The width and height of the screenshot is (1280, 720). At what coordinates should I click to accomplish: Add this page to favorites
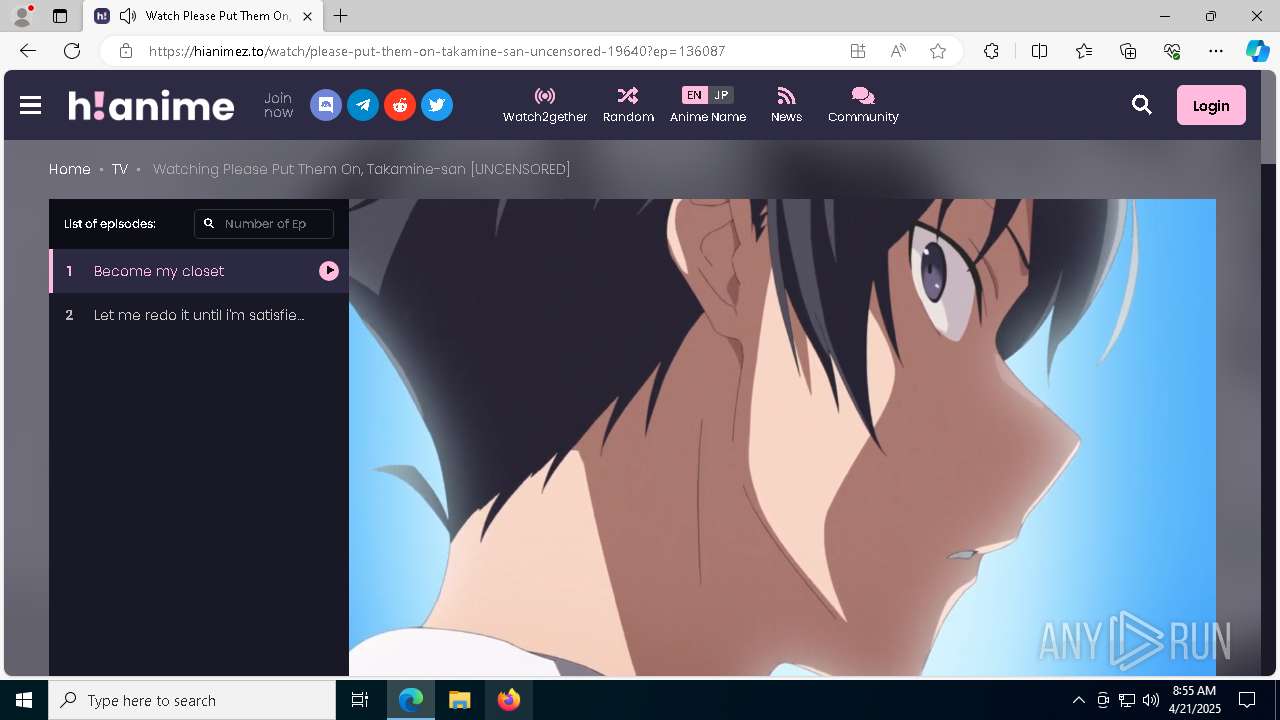pos(938,51)
